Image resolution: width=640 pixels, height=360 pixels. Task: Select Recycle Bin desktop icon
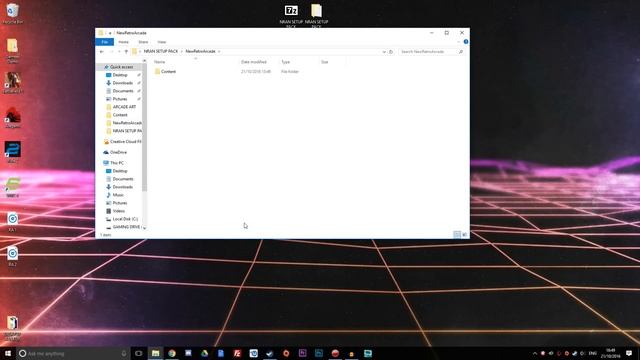pyautogui.click(x=13, y=13)
